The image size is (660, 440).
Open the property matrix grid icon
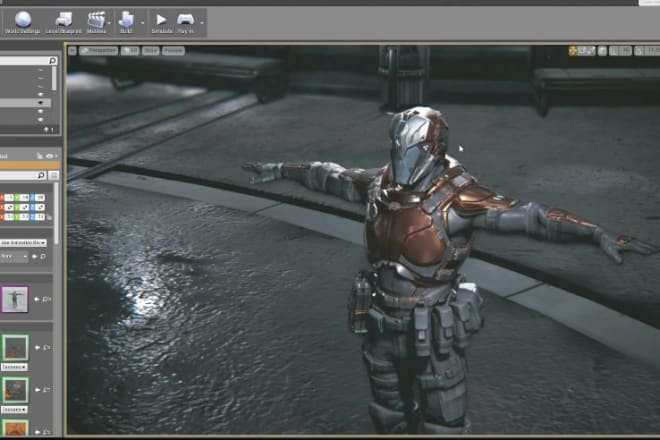point(53,175)
